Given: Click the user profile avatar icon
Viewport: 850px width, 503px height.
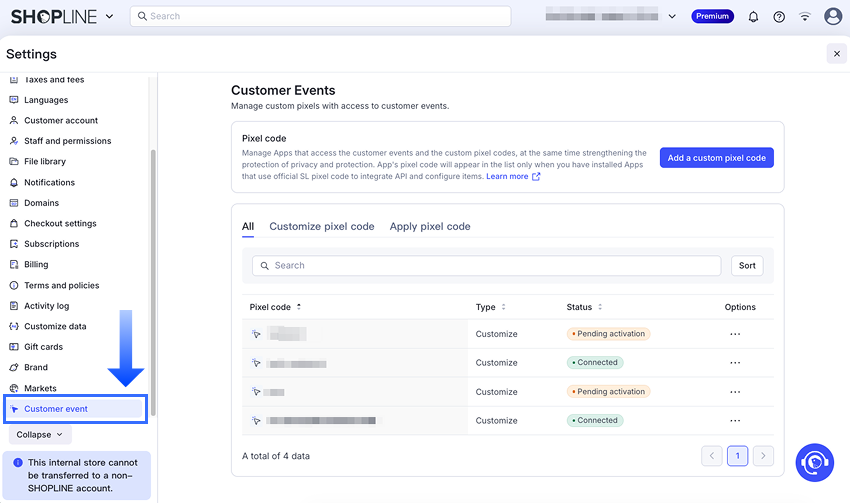Looking at the screenshot, I should point(832,17).
